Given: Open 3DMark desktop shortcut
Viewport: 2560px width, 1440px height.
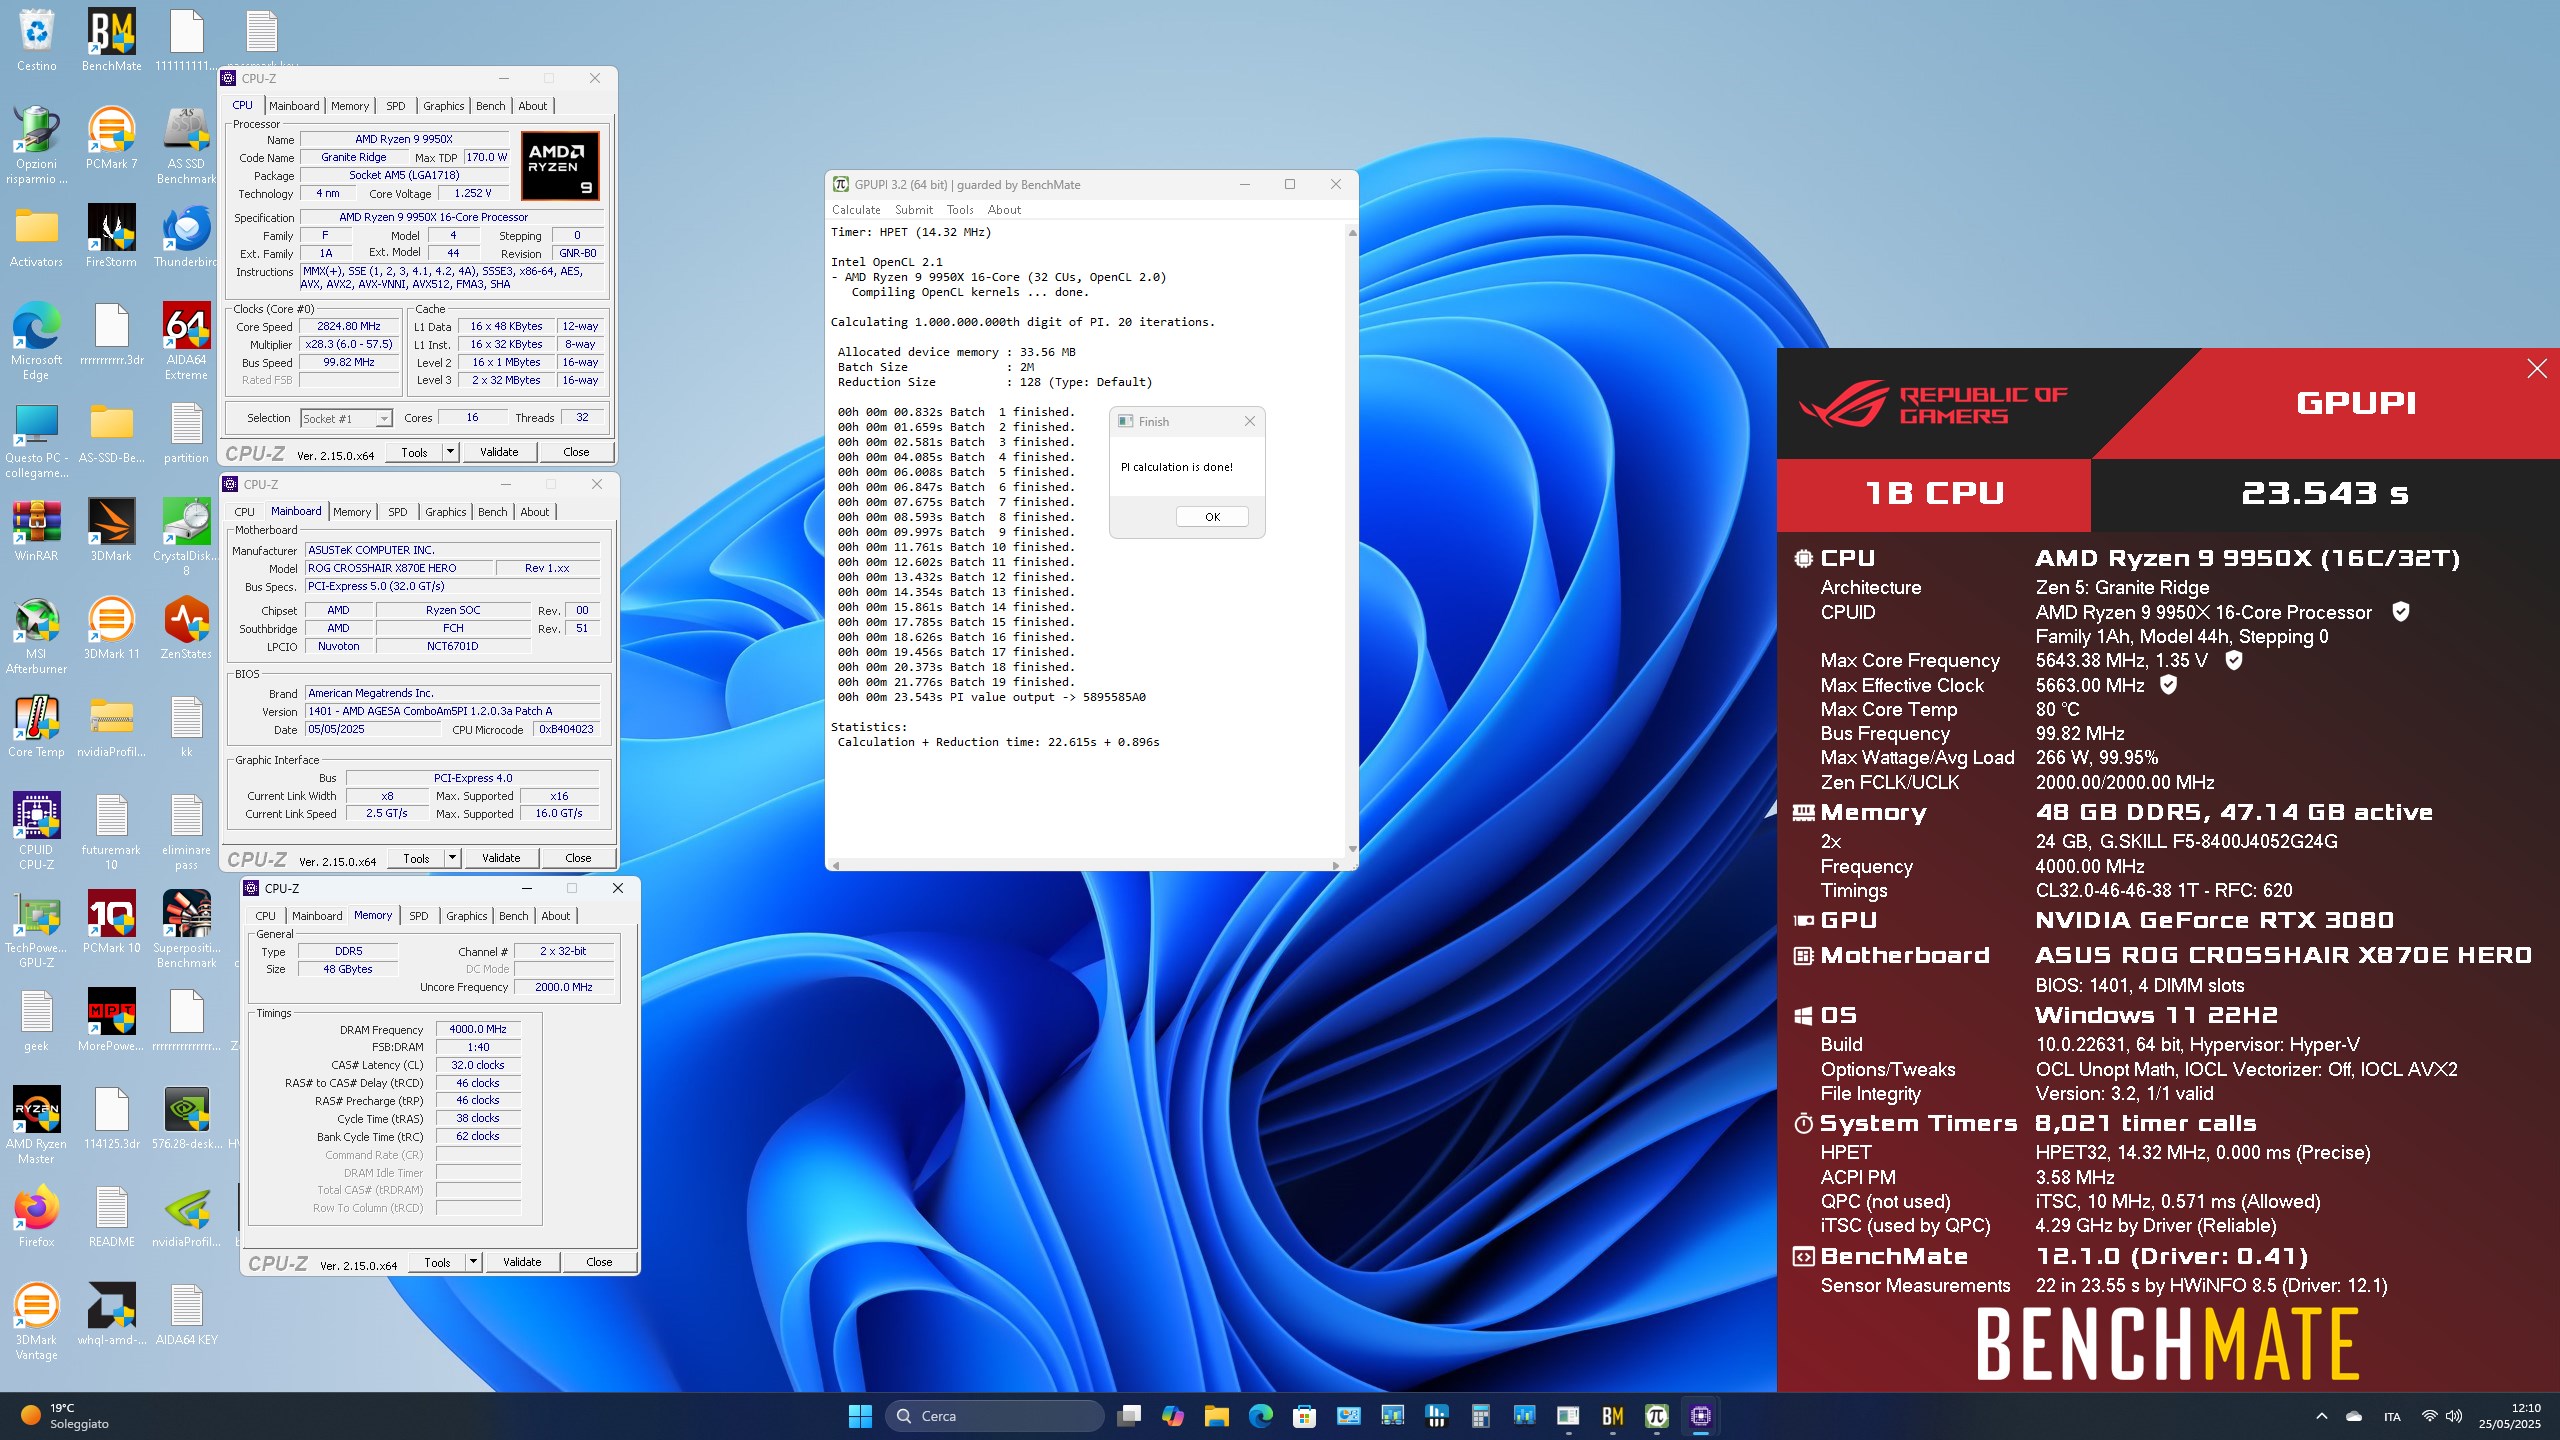Looking at the screenshot, I should pyautogui.click(x=111, y=530).
